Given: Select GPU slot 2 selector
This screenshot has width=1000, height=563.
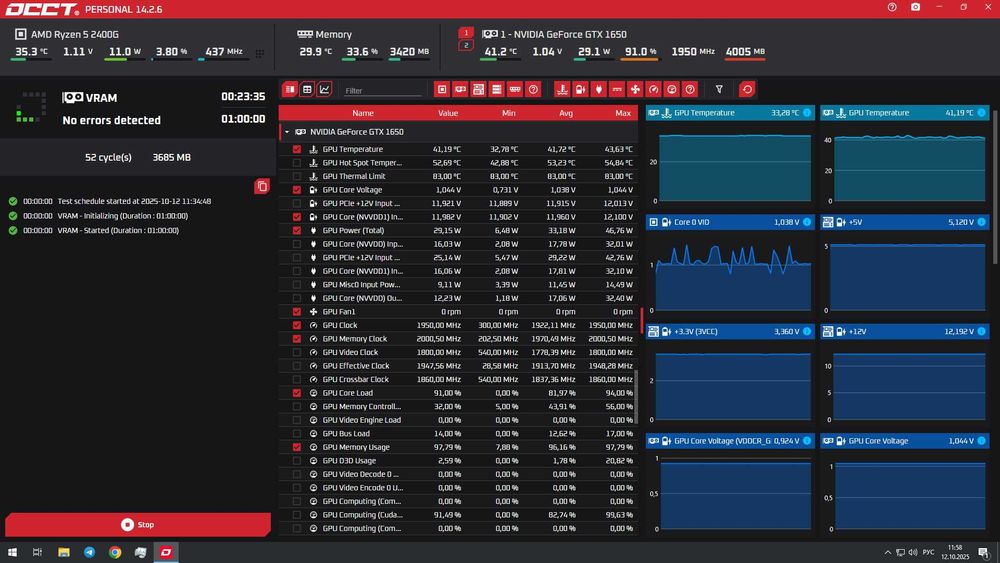Looking at the screenshot, I should point(466,45).
